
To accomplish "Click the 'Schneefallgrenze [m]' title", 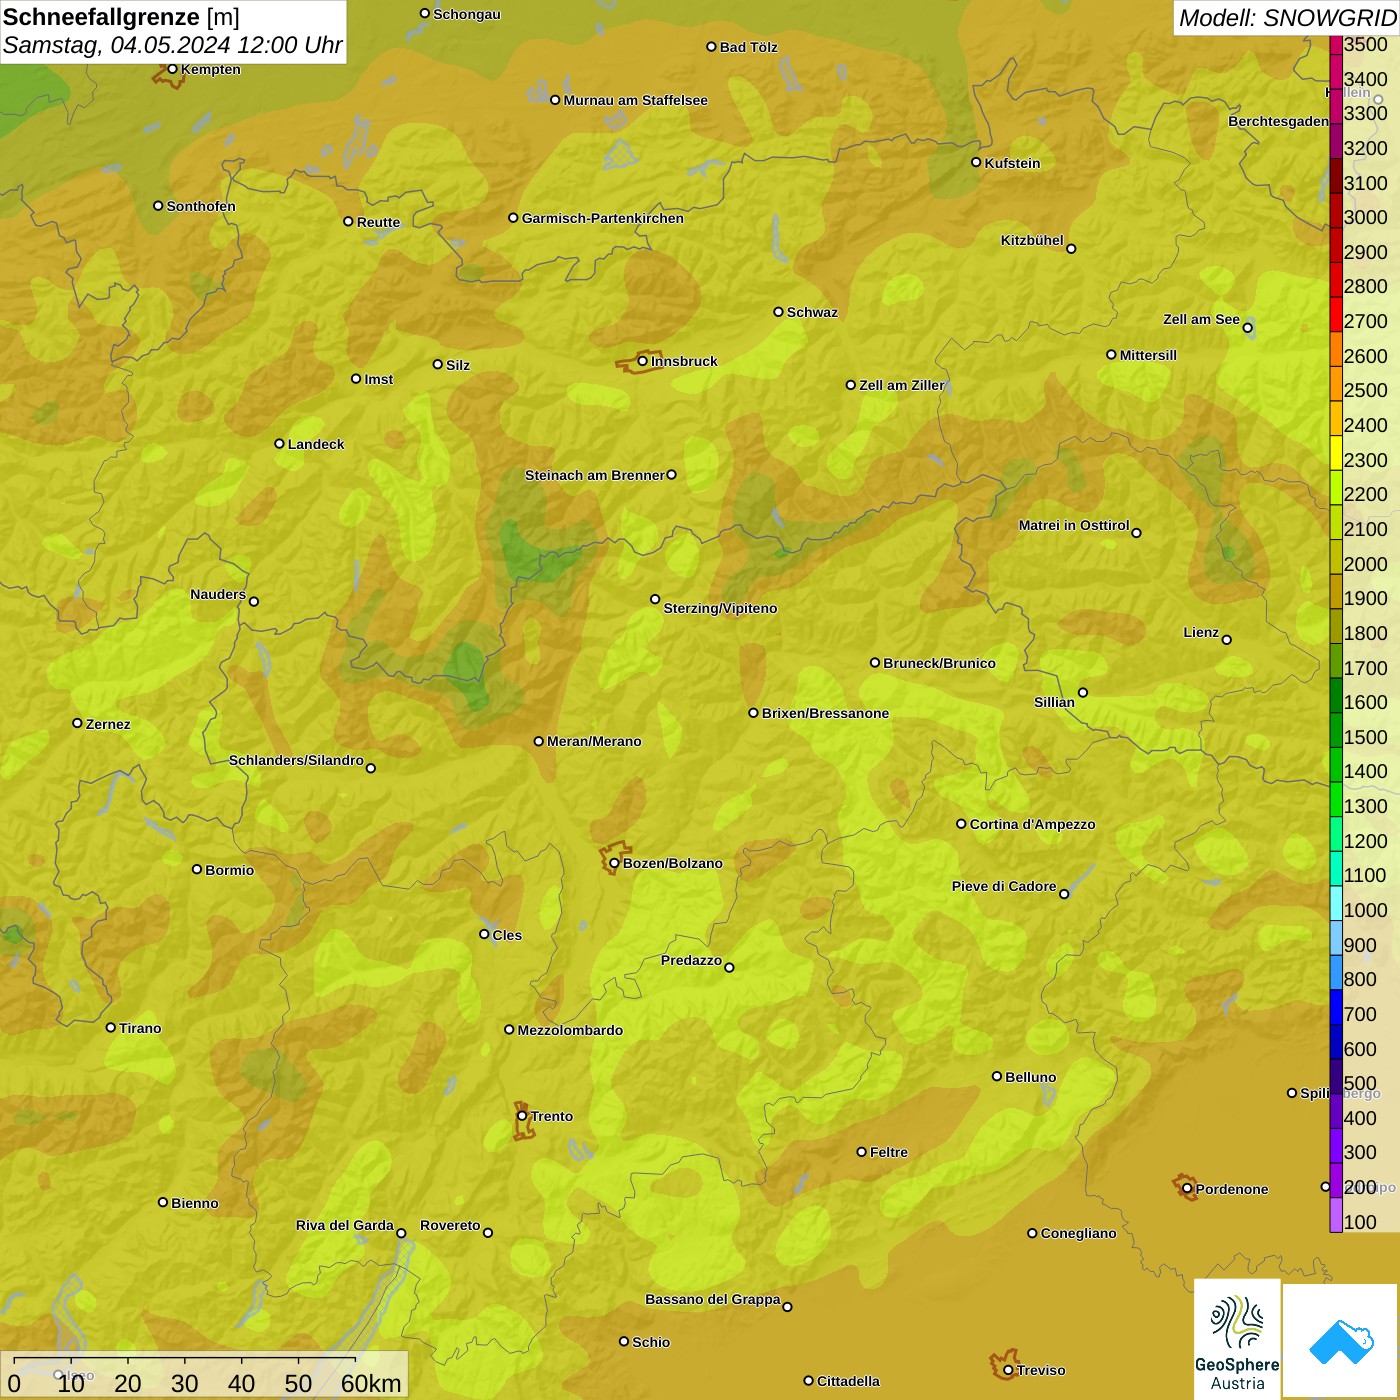I will 121,17.
